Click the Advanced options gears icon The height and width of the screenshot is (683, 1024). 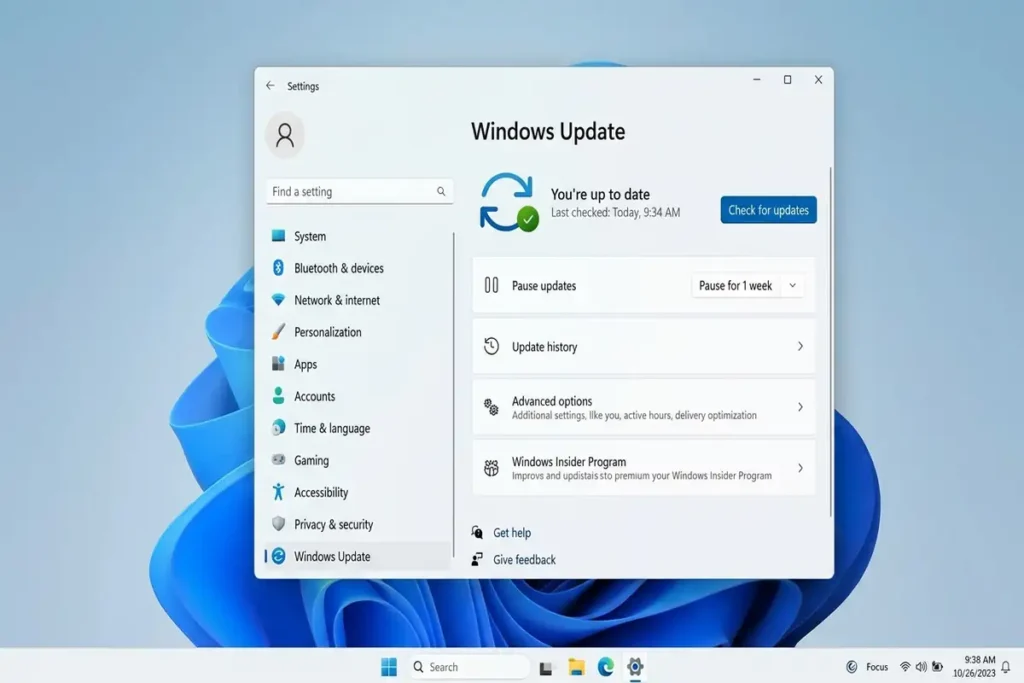(491, 407)
